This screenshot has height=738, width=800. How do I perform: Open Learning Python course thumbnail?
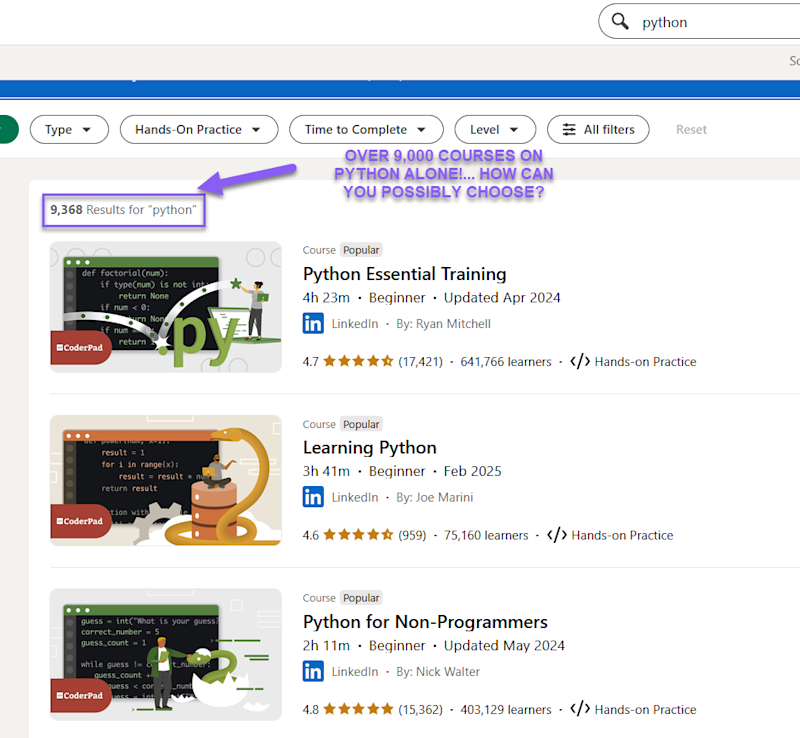166,480
